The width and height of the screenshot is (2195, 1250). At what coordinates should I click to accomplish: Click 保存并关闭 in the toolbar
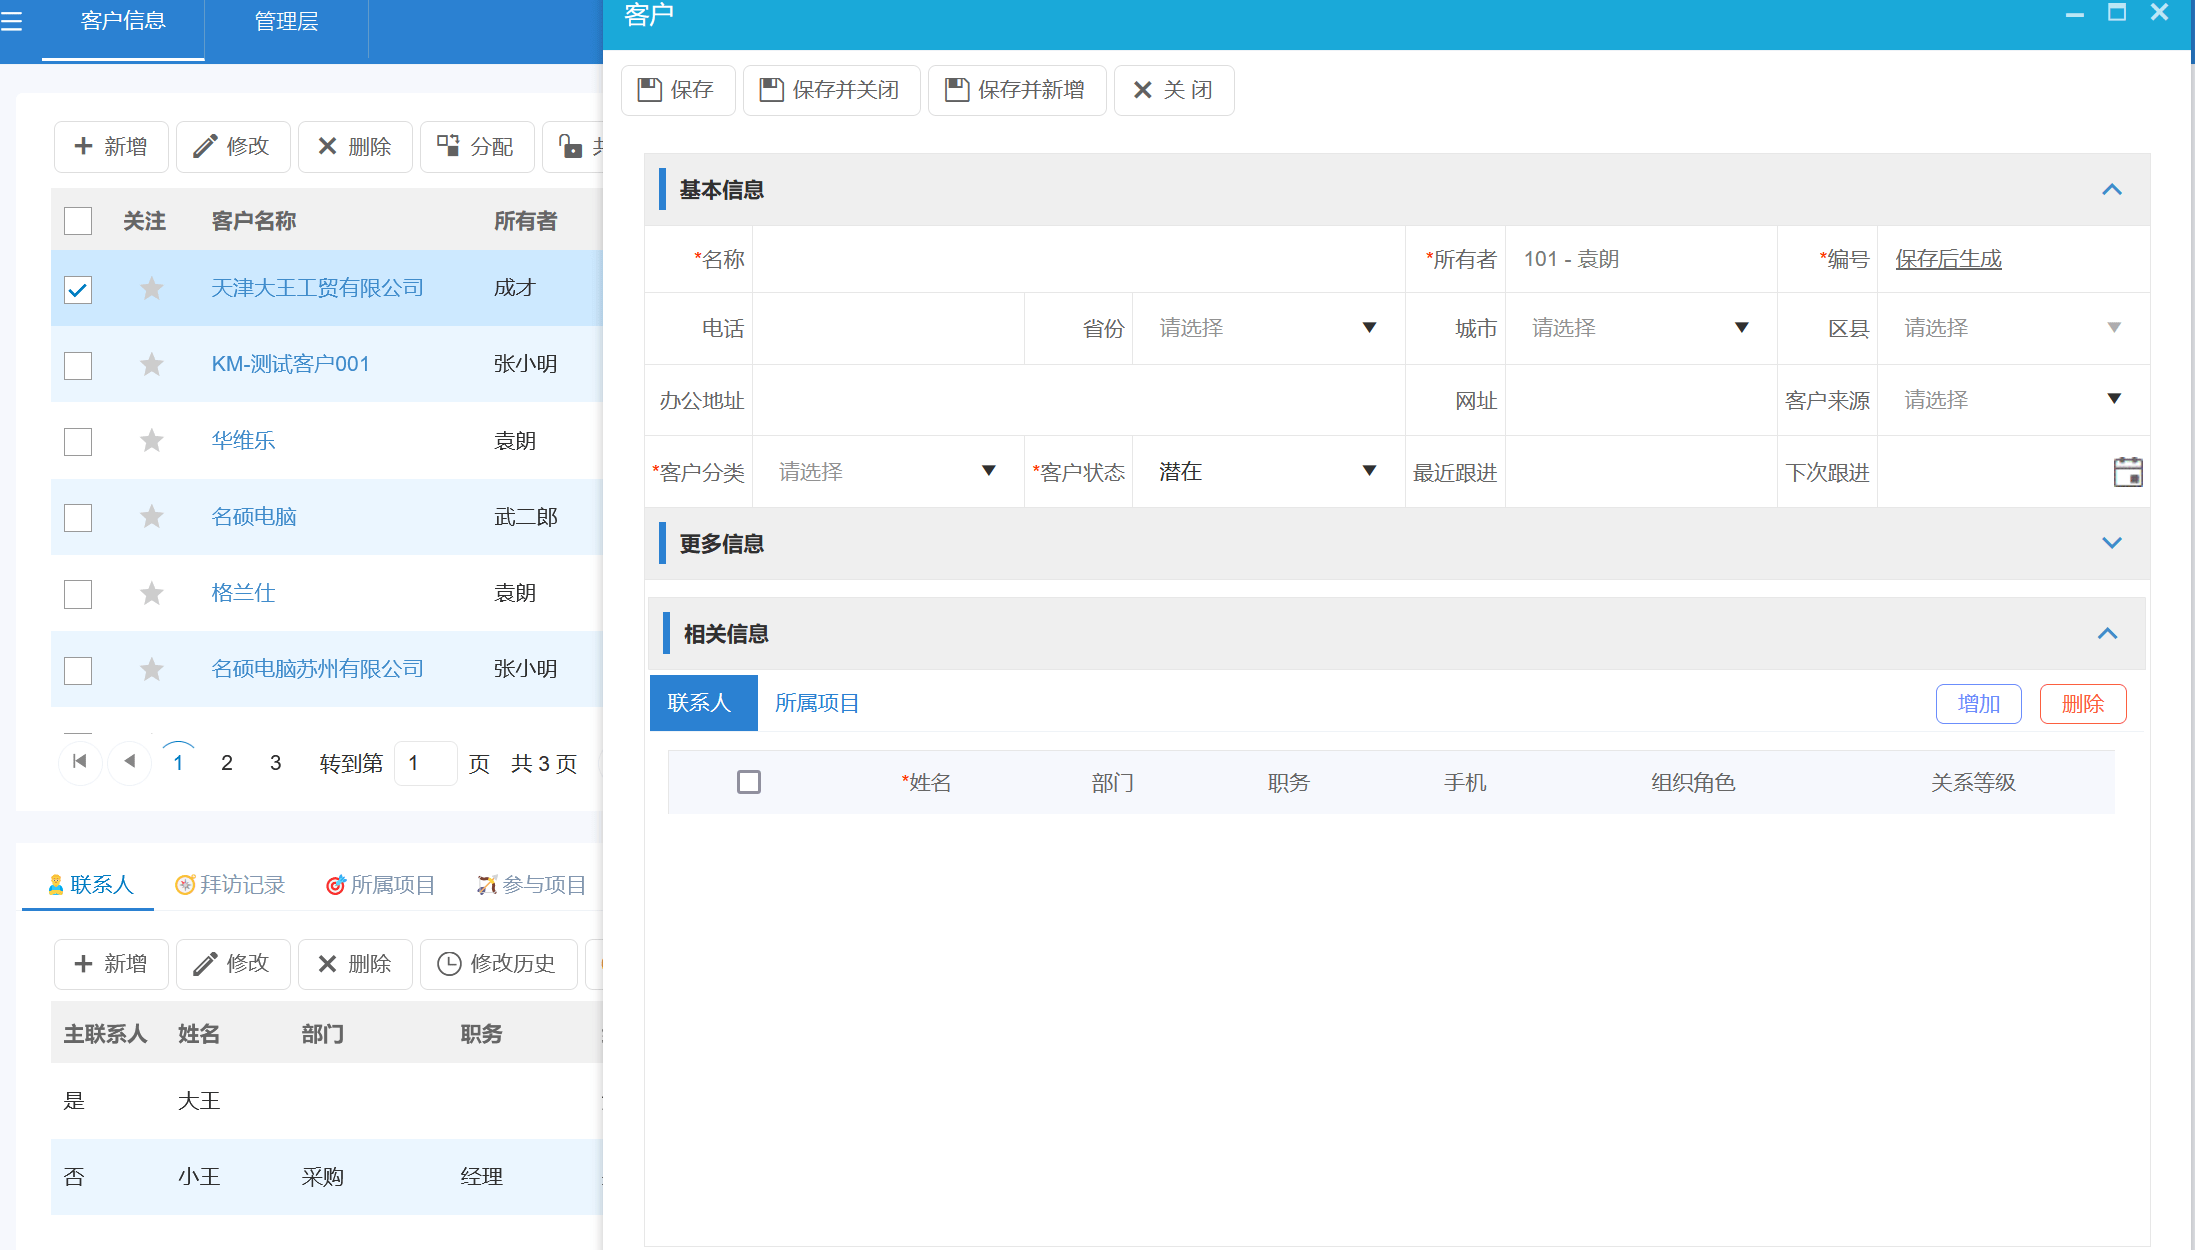point(830,90)
